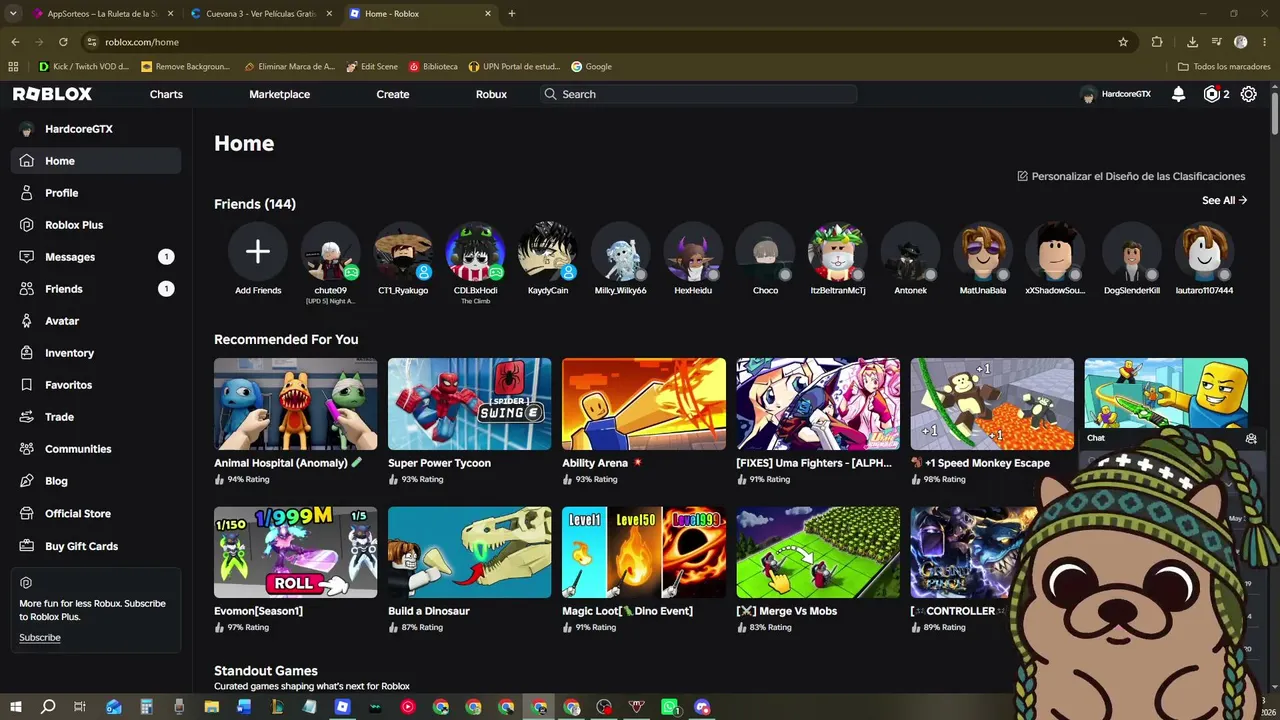Open Inventory from the sidebar
1280x720 pixels.
coord(96,353)
